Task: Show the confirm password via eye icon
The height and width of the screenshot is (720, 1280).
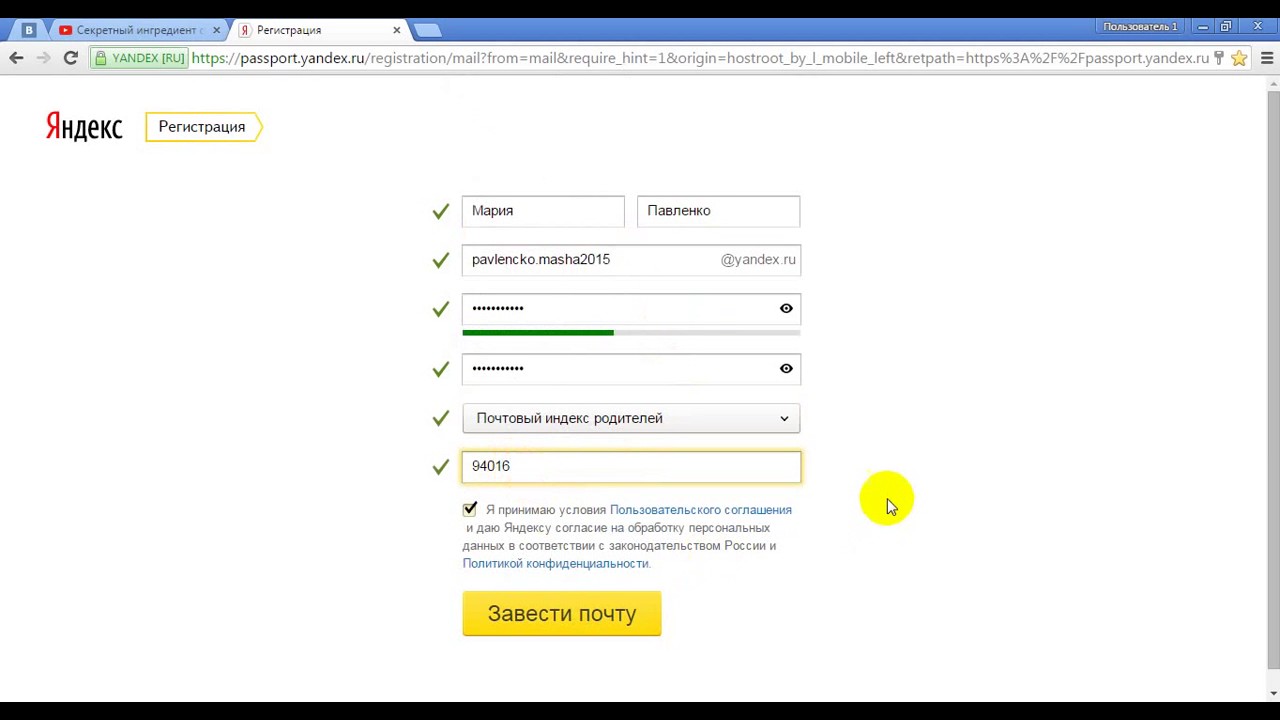Action: click(786, 369)
